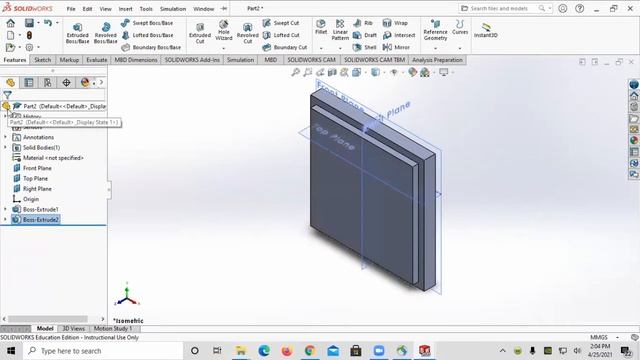The image size is (640, 360).
Task: Open Reference Geometry dropdown arrow
Action: pos(435,48)
